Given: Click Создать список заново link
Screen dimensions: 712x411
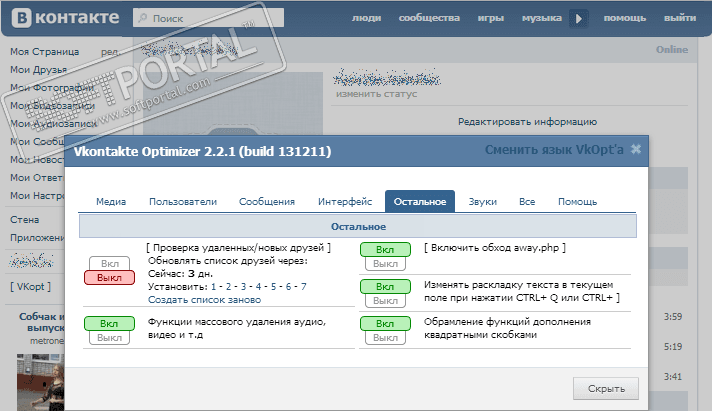Looking at the screenshot, I should (204, 300).
